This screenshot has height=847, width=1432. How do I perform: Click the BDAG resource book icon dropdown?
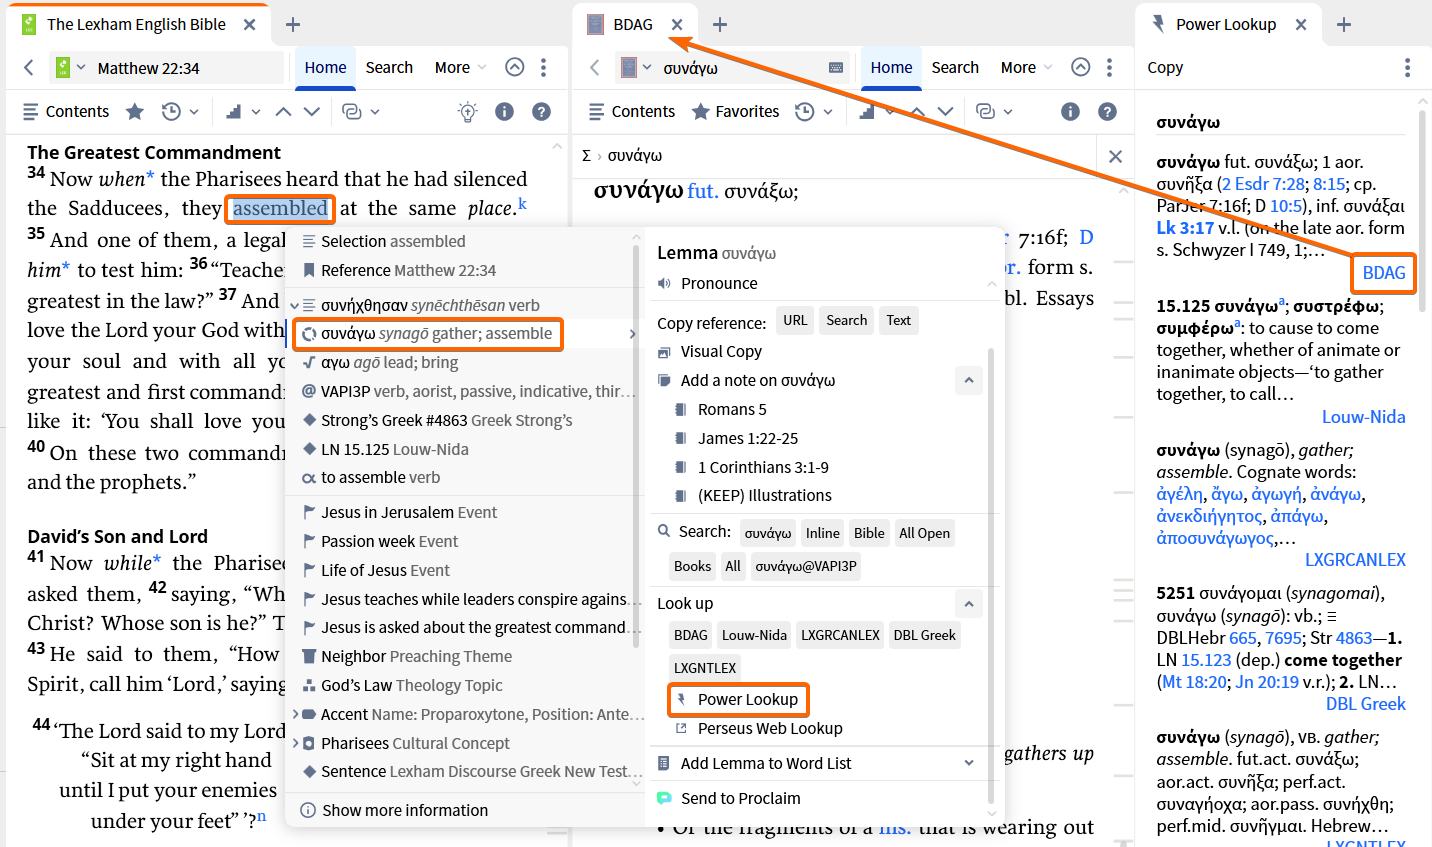pyautogui.click(x=636, y=67)
